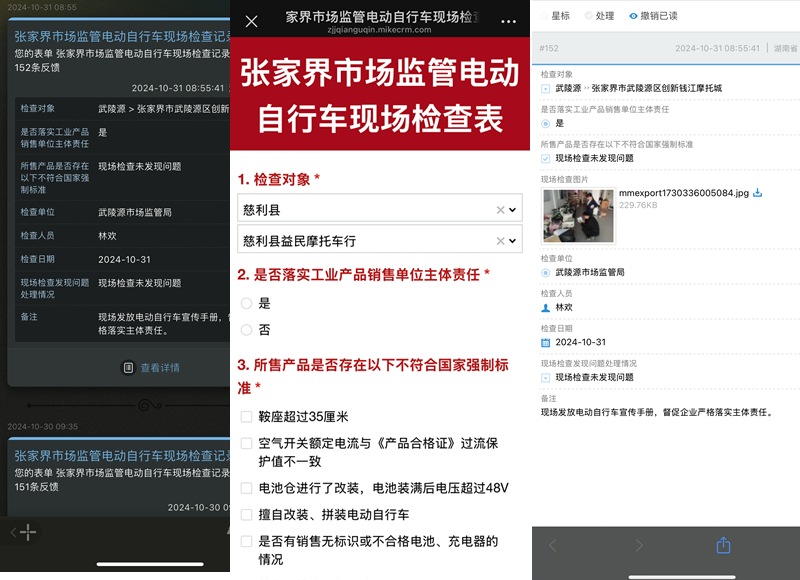Open the three-dot more options menu
This screenshot has width=800, height=580.
pyautogui.click(x=509, y=21)
